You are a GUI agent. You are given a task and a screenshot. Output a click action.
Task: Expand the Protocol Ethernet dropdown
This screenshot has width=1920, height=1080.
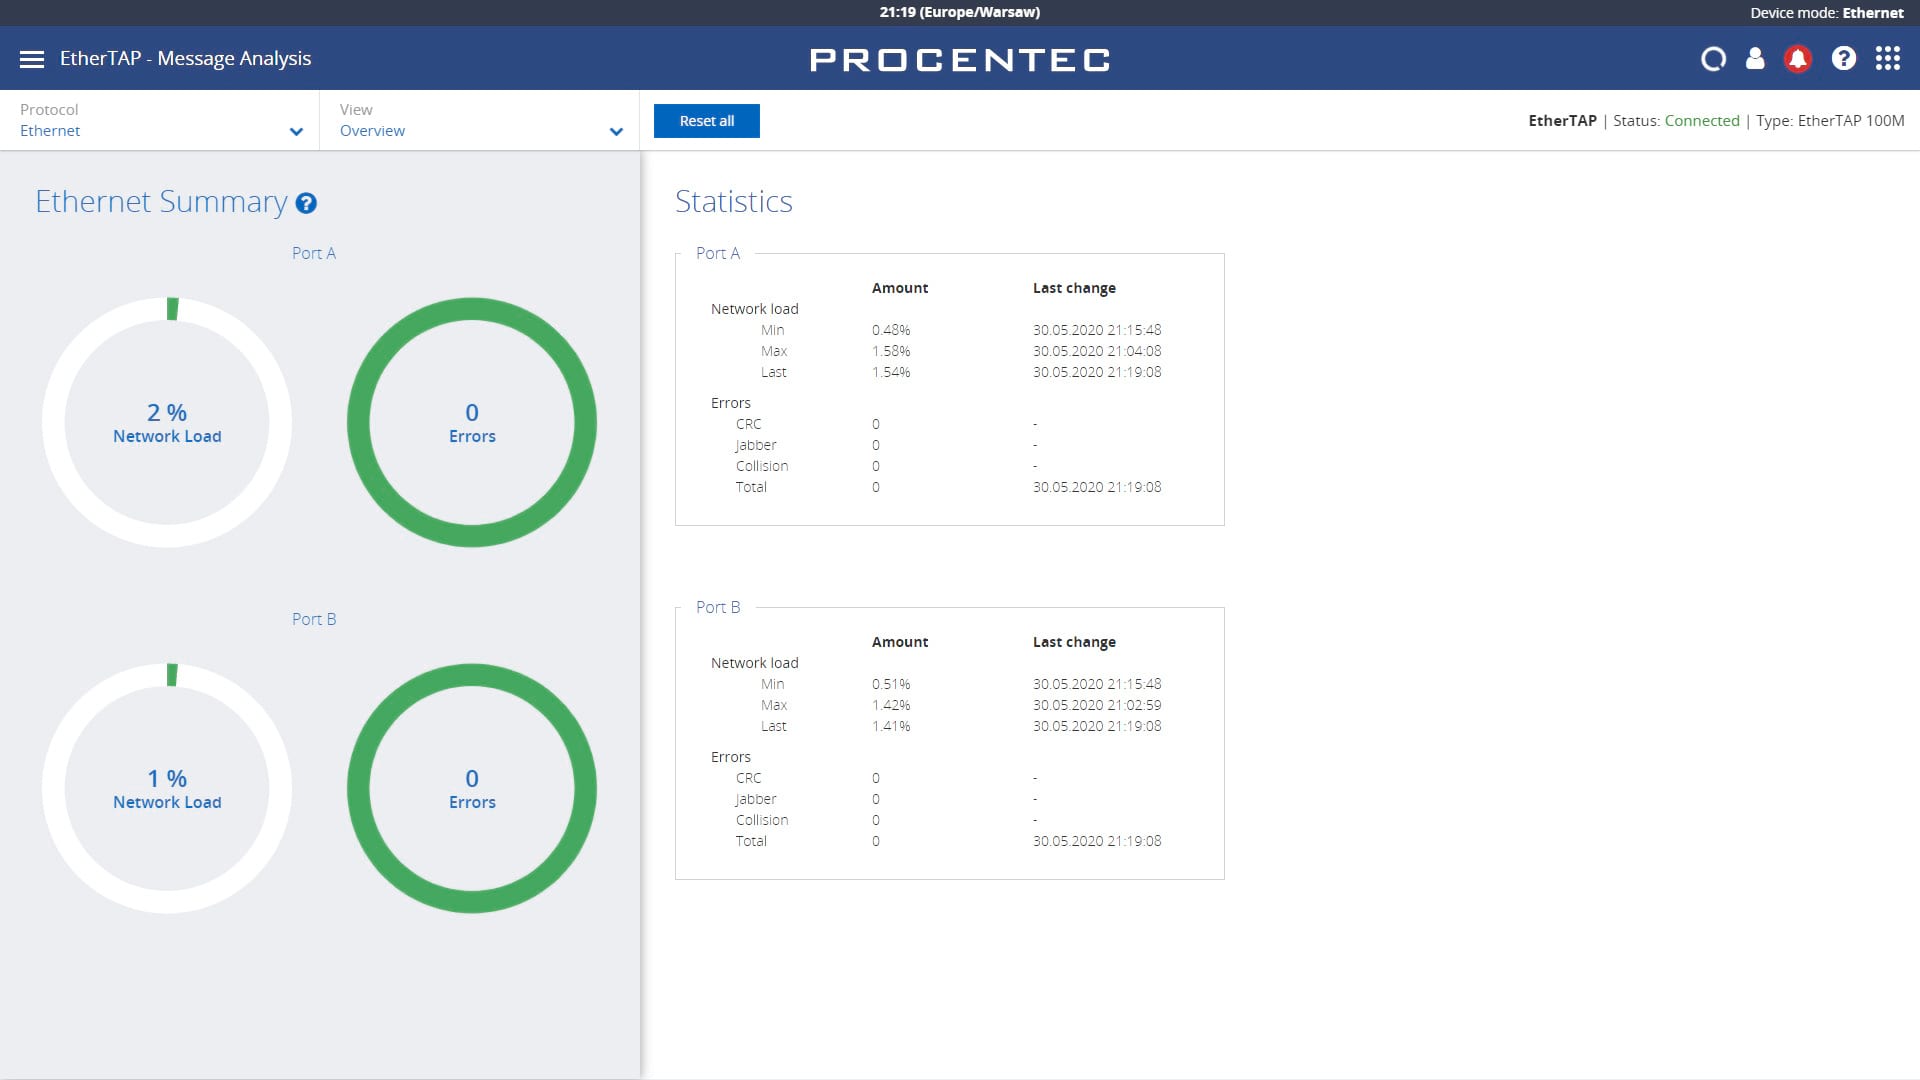160,120
